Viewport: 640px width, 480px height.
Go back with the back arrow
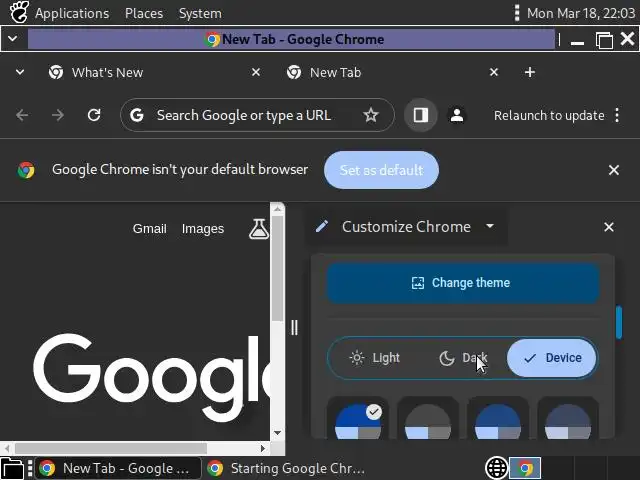tap(22, 115)
